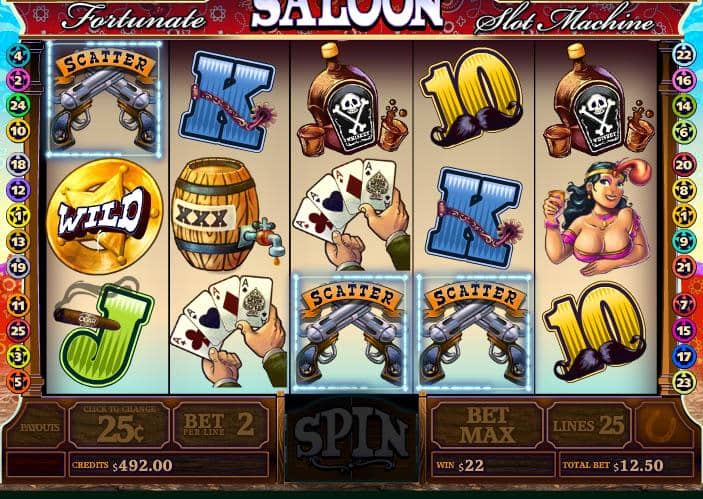
Task: Open the Payouts table
Action: point(39,427)
